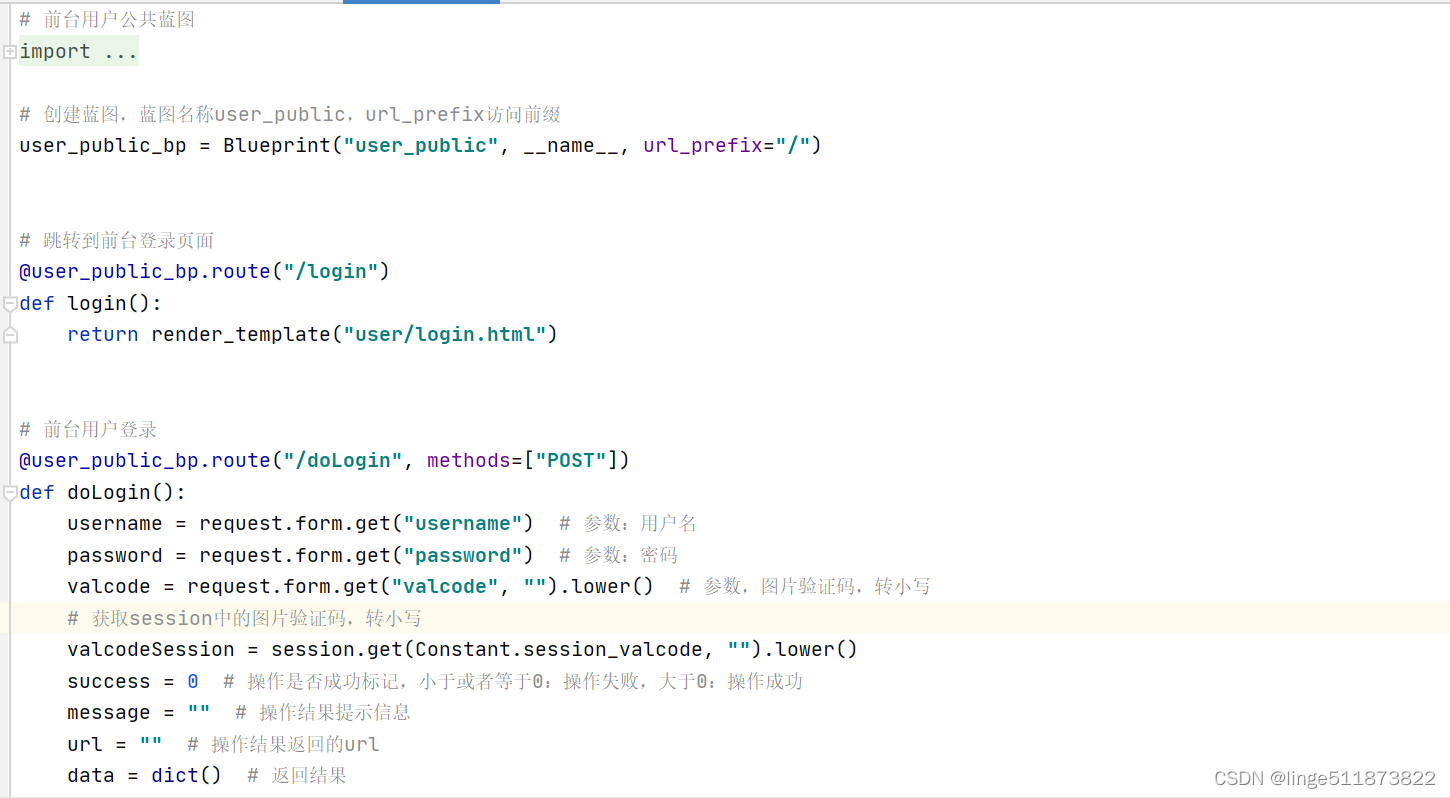Click the "username" string in form.get
The image size is (1450, 798).
tap(463, 523)
